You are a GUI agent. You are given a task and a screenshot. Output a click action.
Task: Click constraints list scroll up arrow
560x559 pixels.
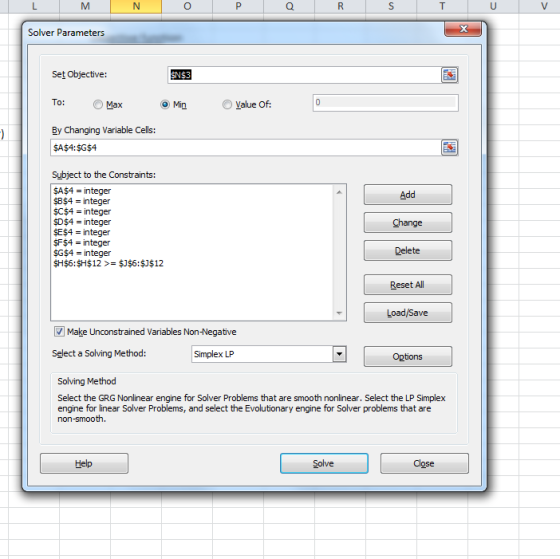(x=339, y=192)
